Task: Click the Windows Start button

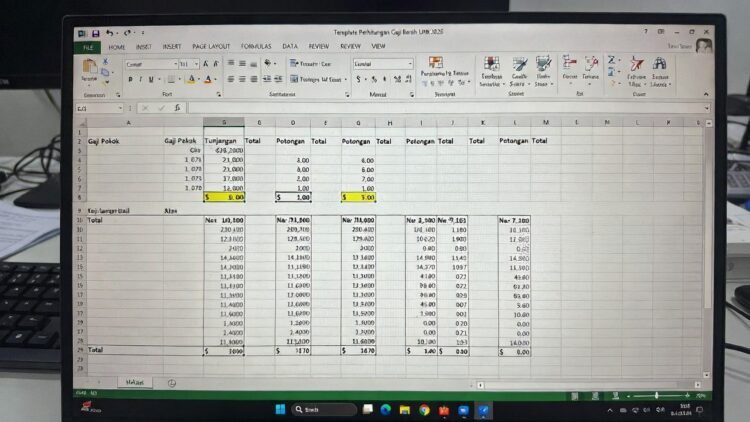Action: [x=280, y=409]
